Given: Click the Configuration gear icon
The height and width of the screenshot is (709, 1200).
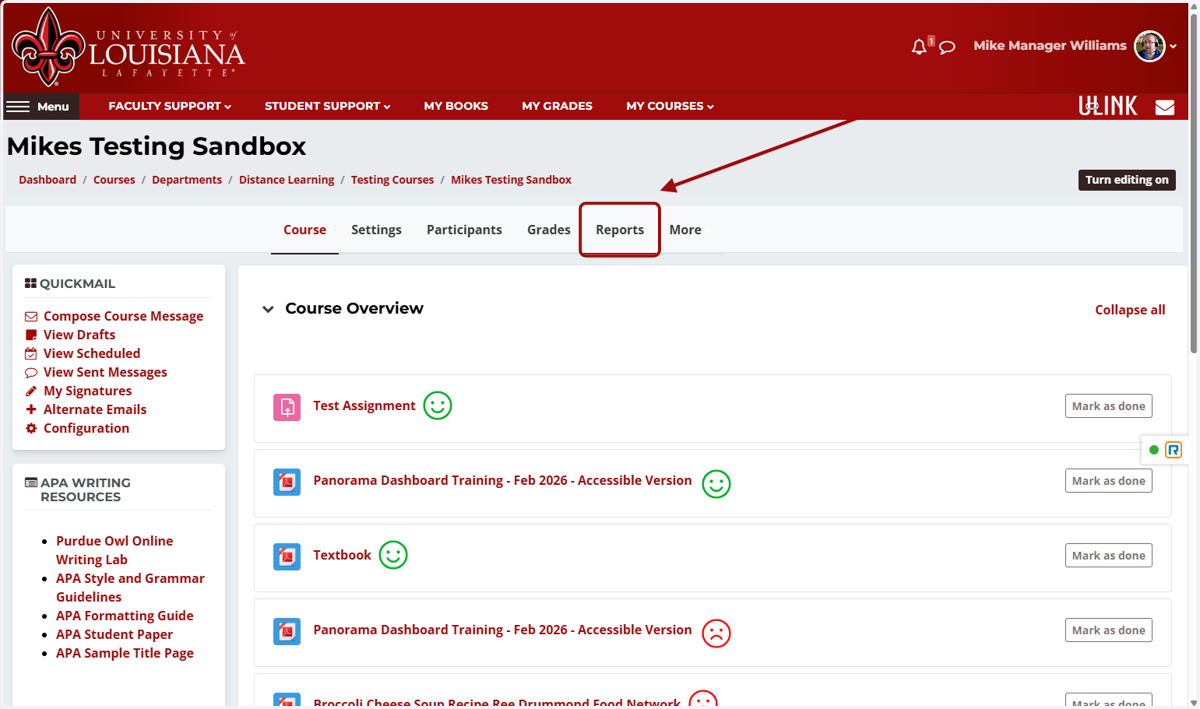Looking at the screenshot, I should pos(31,429).
